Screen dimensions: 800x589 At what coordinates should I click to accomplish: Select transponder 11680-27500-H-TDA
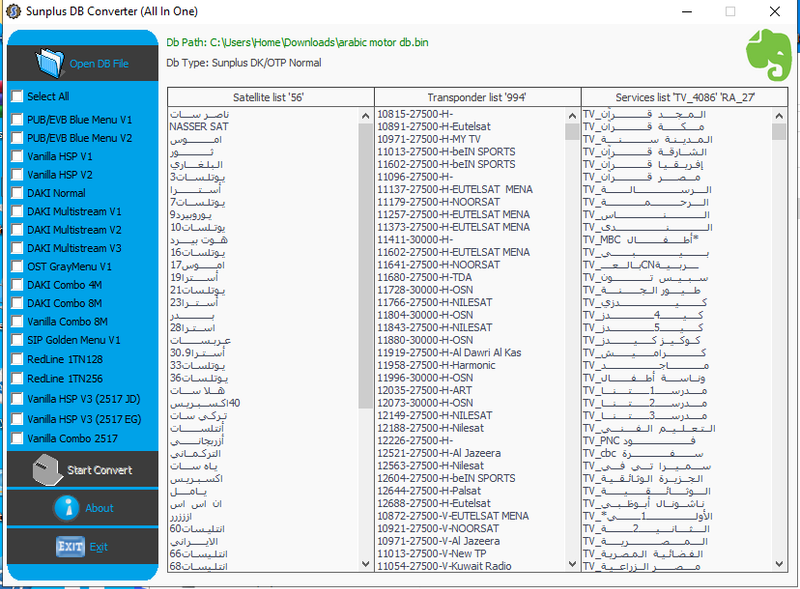424,277
